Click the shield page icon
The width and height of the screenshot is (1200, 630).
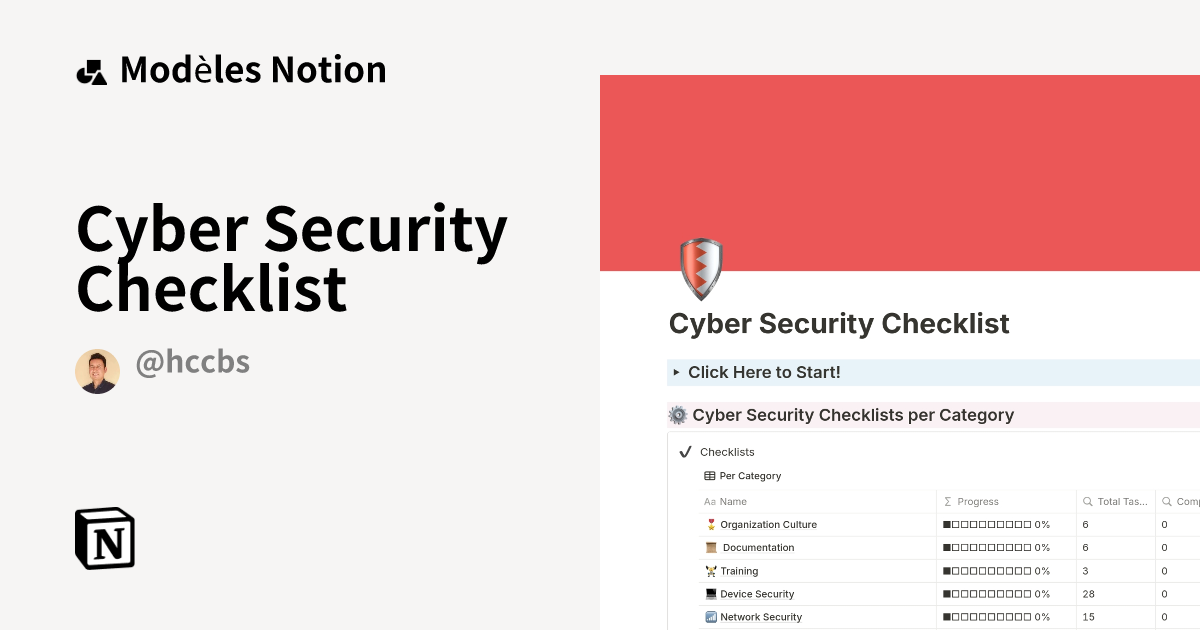tap(700, 268)
